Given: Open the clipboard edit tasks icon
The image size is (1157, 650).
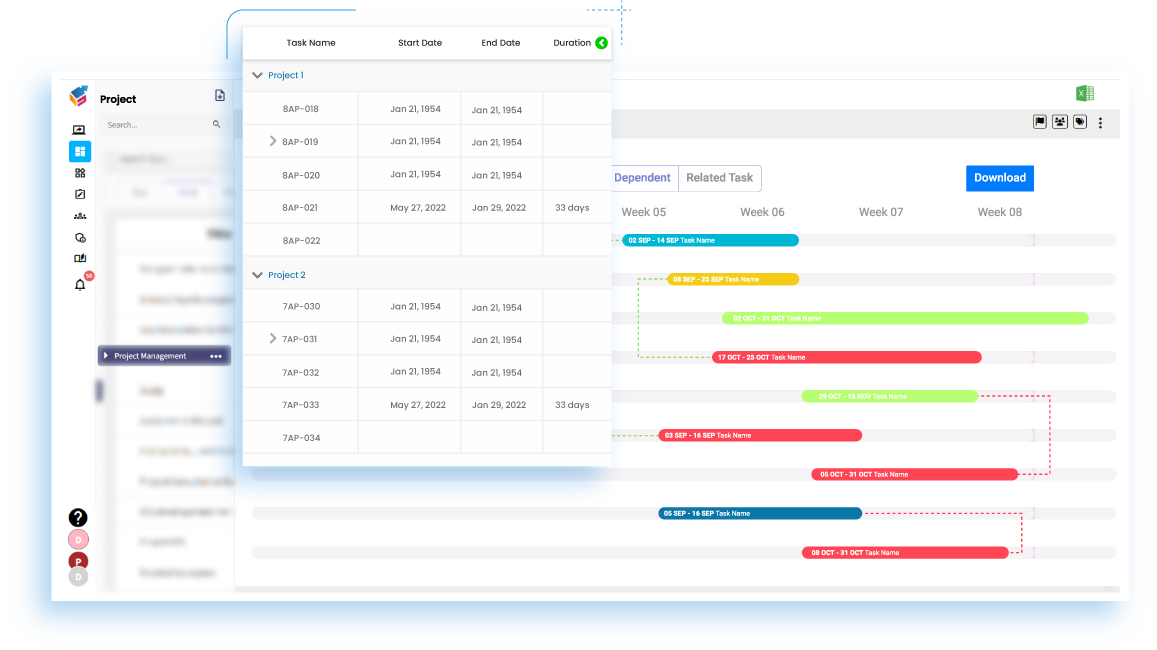Looking at the screenshot, I should click(x=80, y=194).
